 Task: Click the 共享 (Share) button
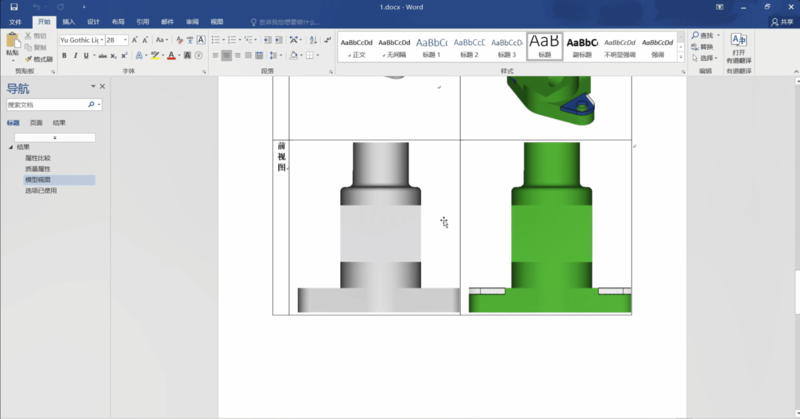tap(780, 20)
